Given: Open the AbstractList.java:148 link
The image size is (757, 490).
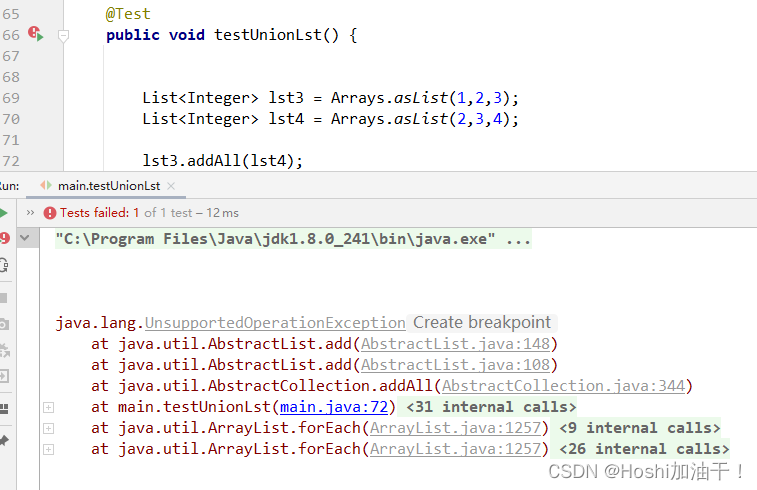Looking at the screenshot, I should coord(455,344).
